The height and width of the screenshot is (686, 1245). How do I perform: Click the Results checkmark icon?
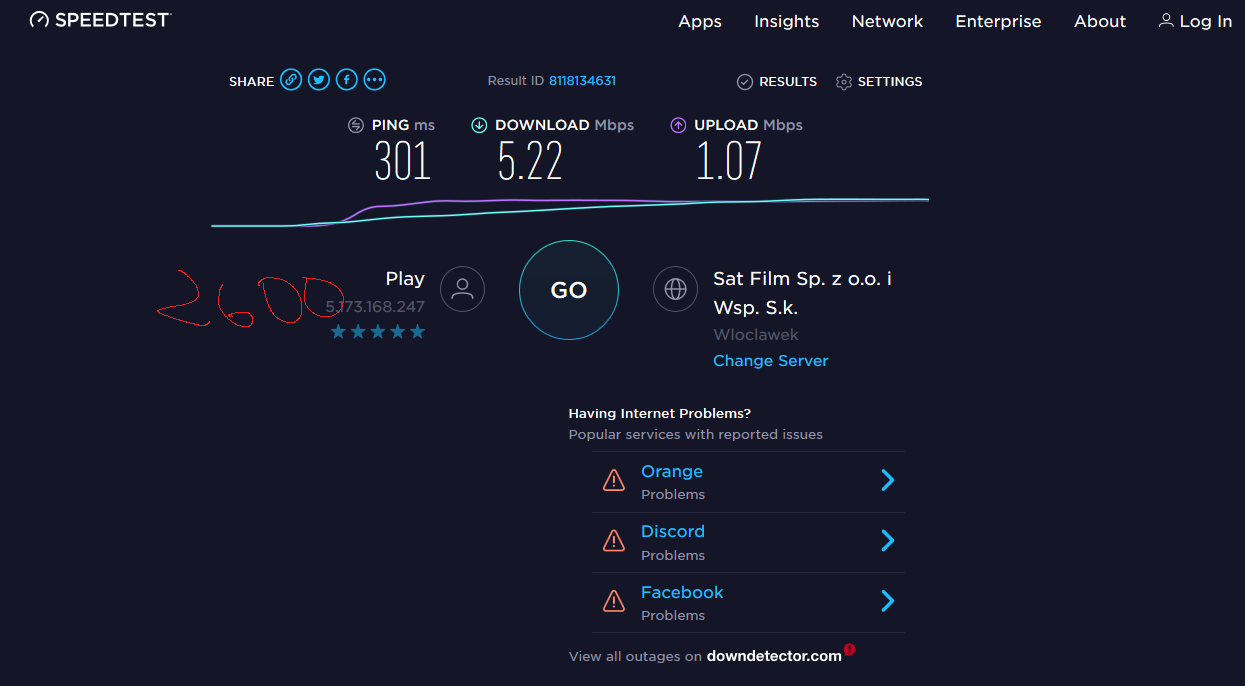(x=745, y=82)
